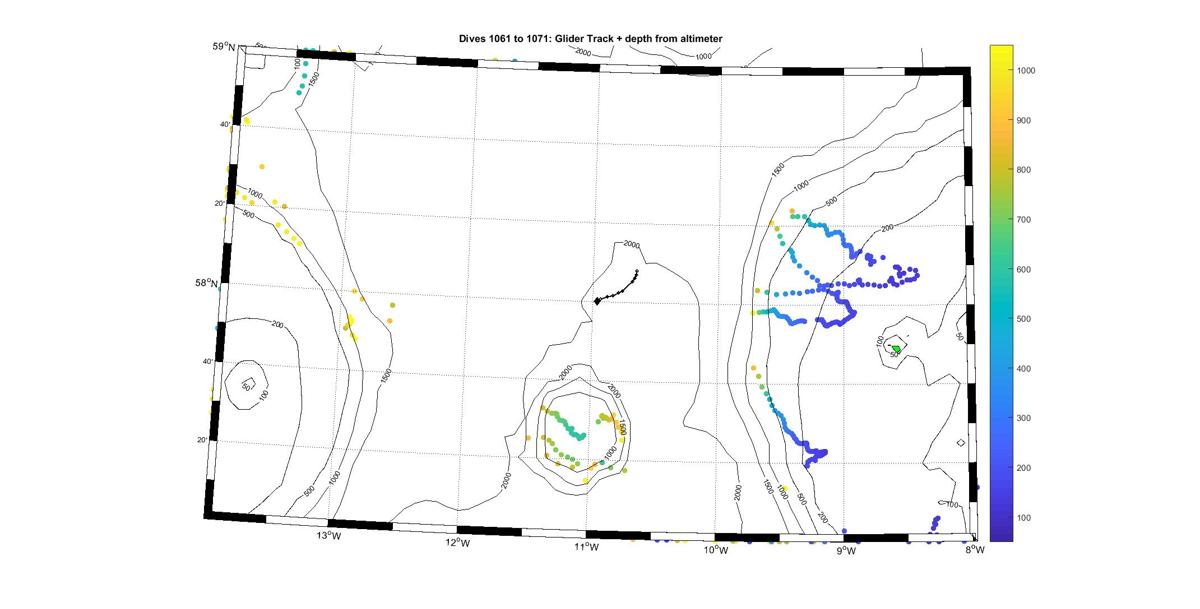Click the green marker inside the 50 m contour
The height and width of the screenshot is (609, 1200).
tap(896, 348)
